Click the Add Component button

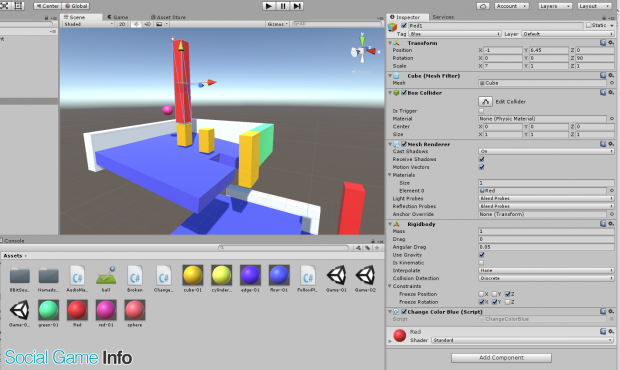click(x=501, y=358)
